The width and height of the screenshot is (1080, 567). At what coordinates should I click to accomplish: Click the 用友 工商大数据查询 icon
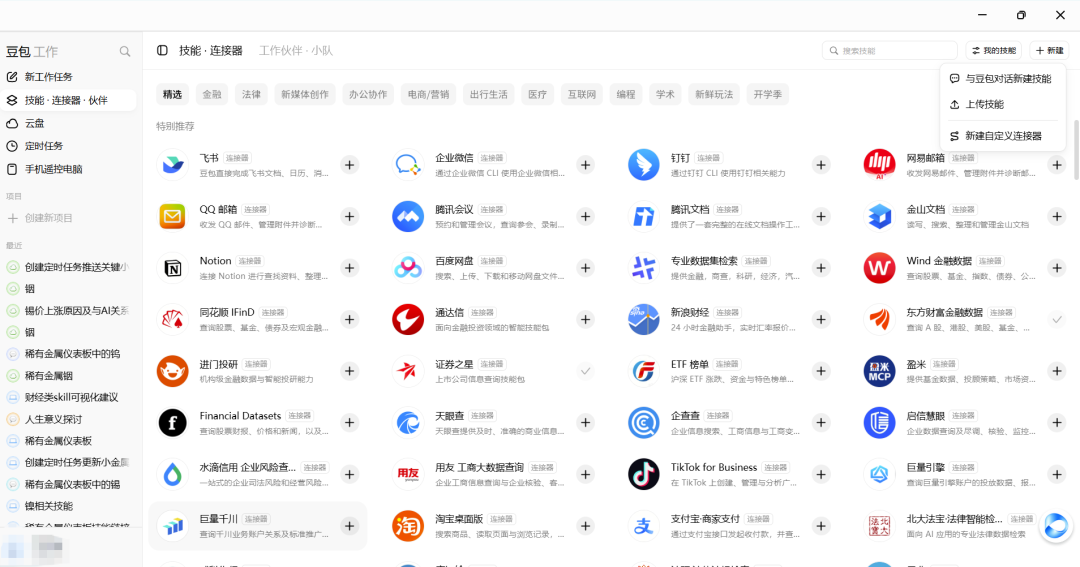[x=408, y=474]
